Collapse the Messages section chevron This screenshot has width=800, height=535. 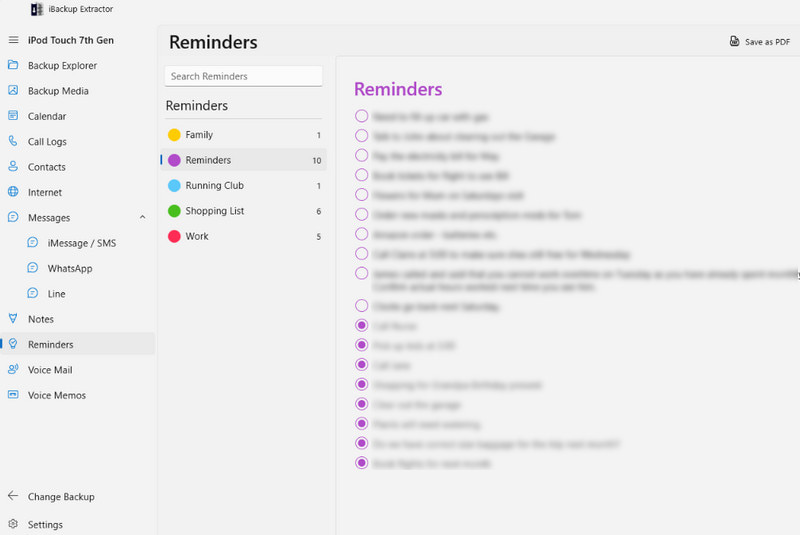pos(142,217)
